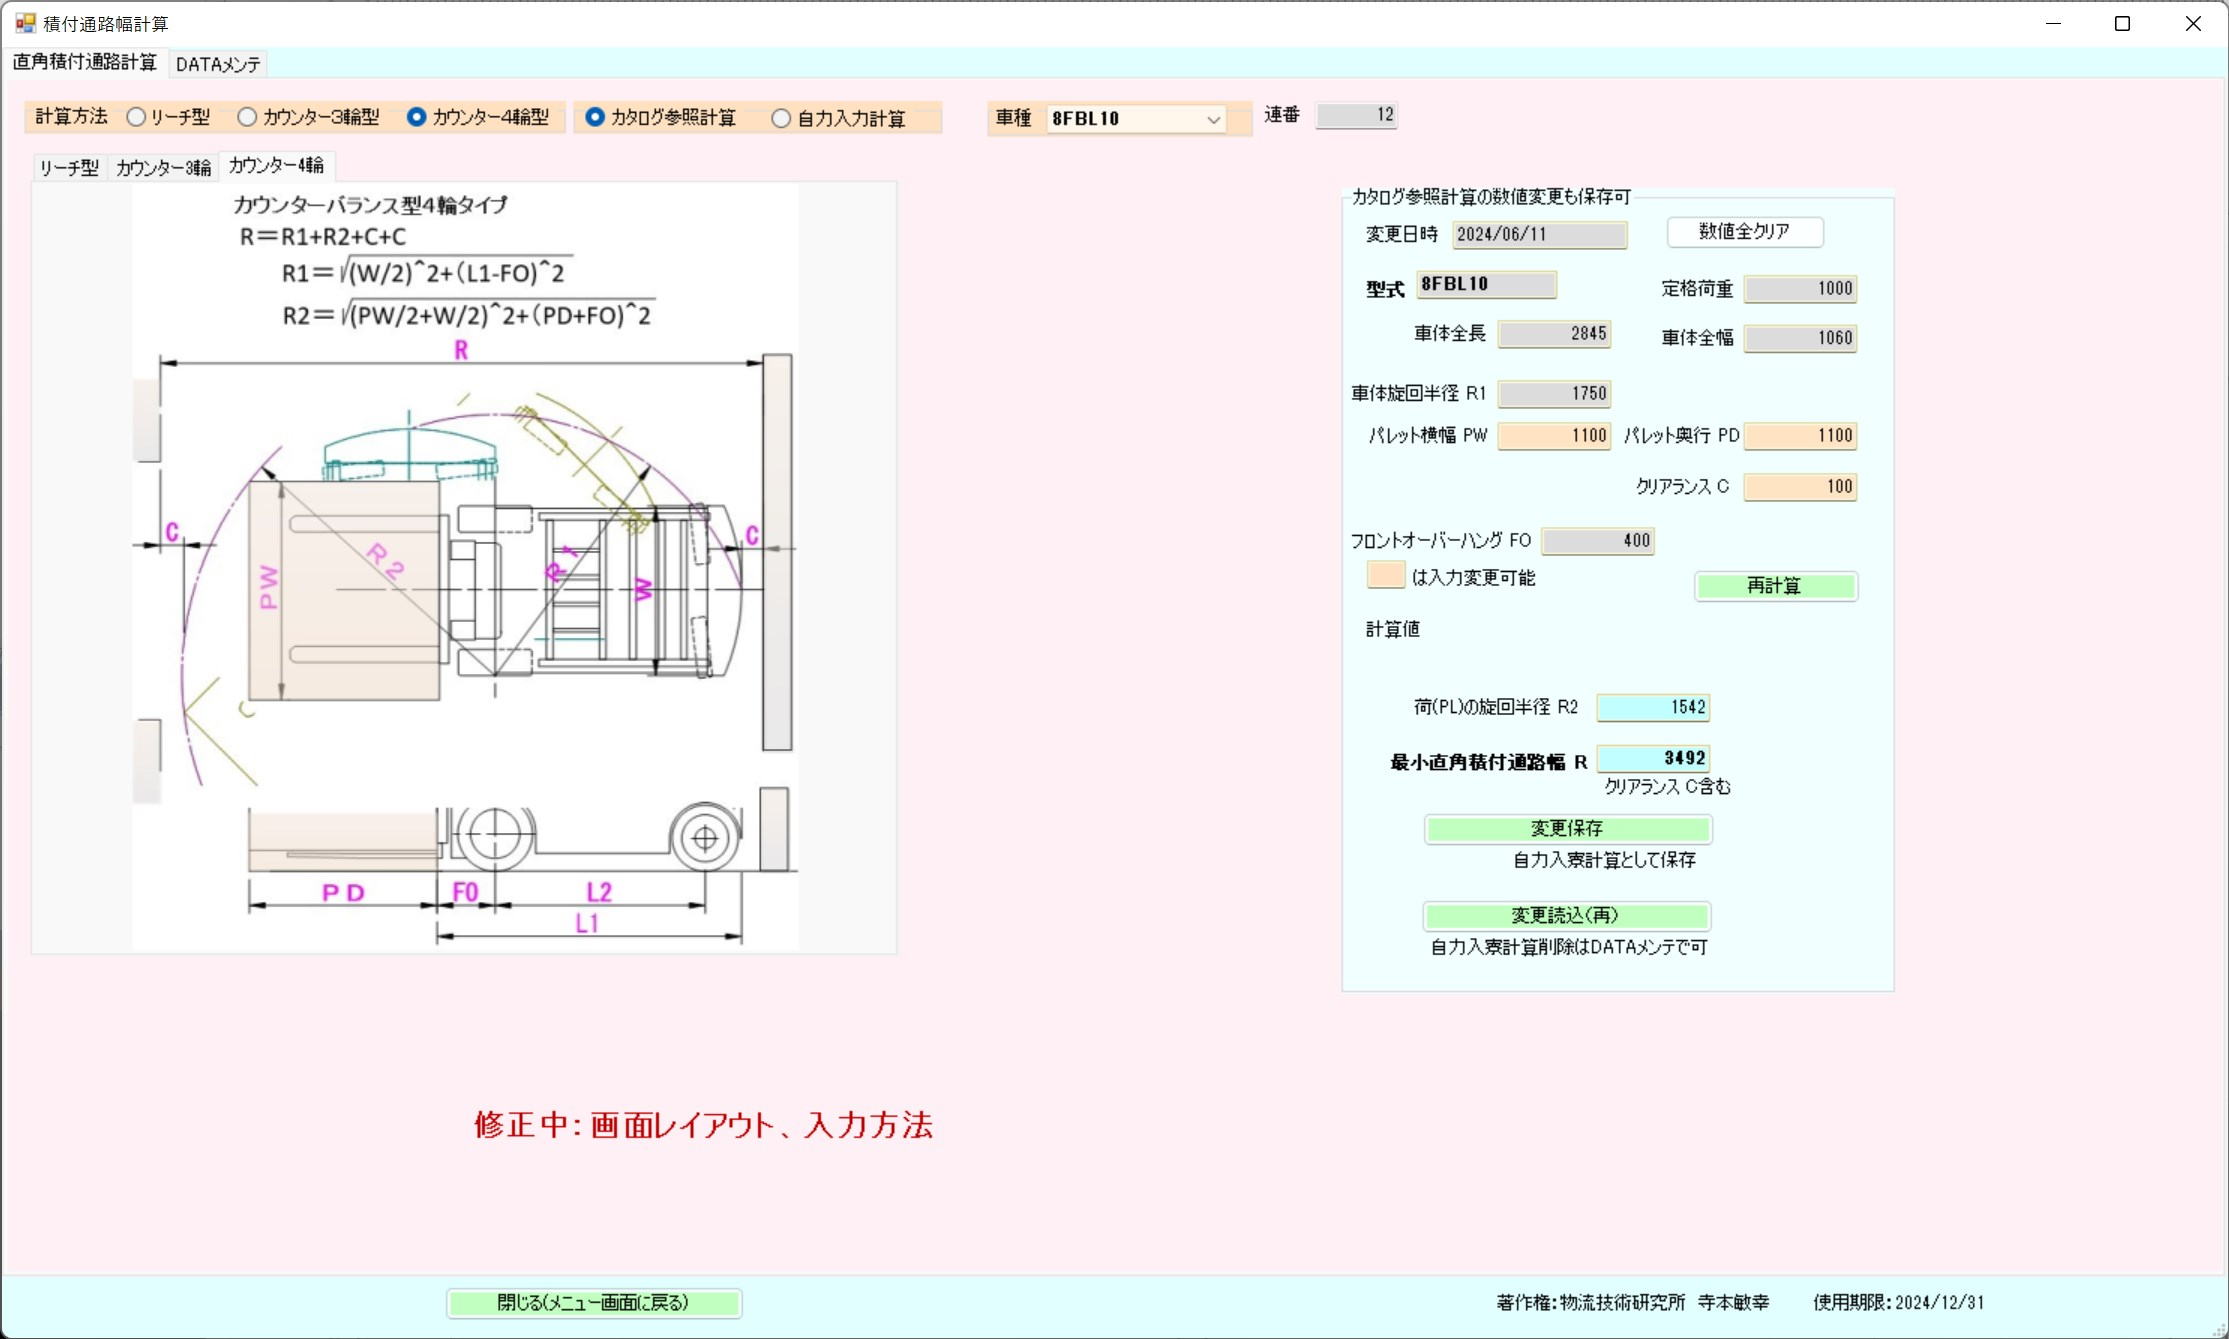The height and width of the screenshot is (1339, 2229).
Task: Click the orange editable-field legend swatch
Action: (1385, 576)
